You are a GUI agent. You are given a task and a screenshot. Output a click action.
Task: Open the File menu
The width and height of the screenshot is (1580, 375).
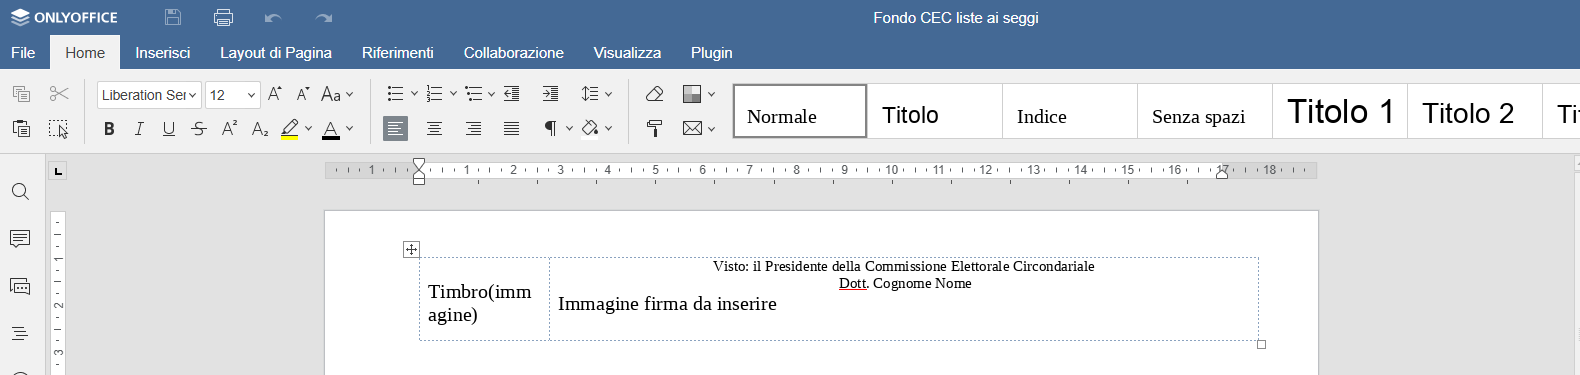point(23,52)
